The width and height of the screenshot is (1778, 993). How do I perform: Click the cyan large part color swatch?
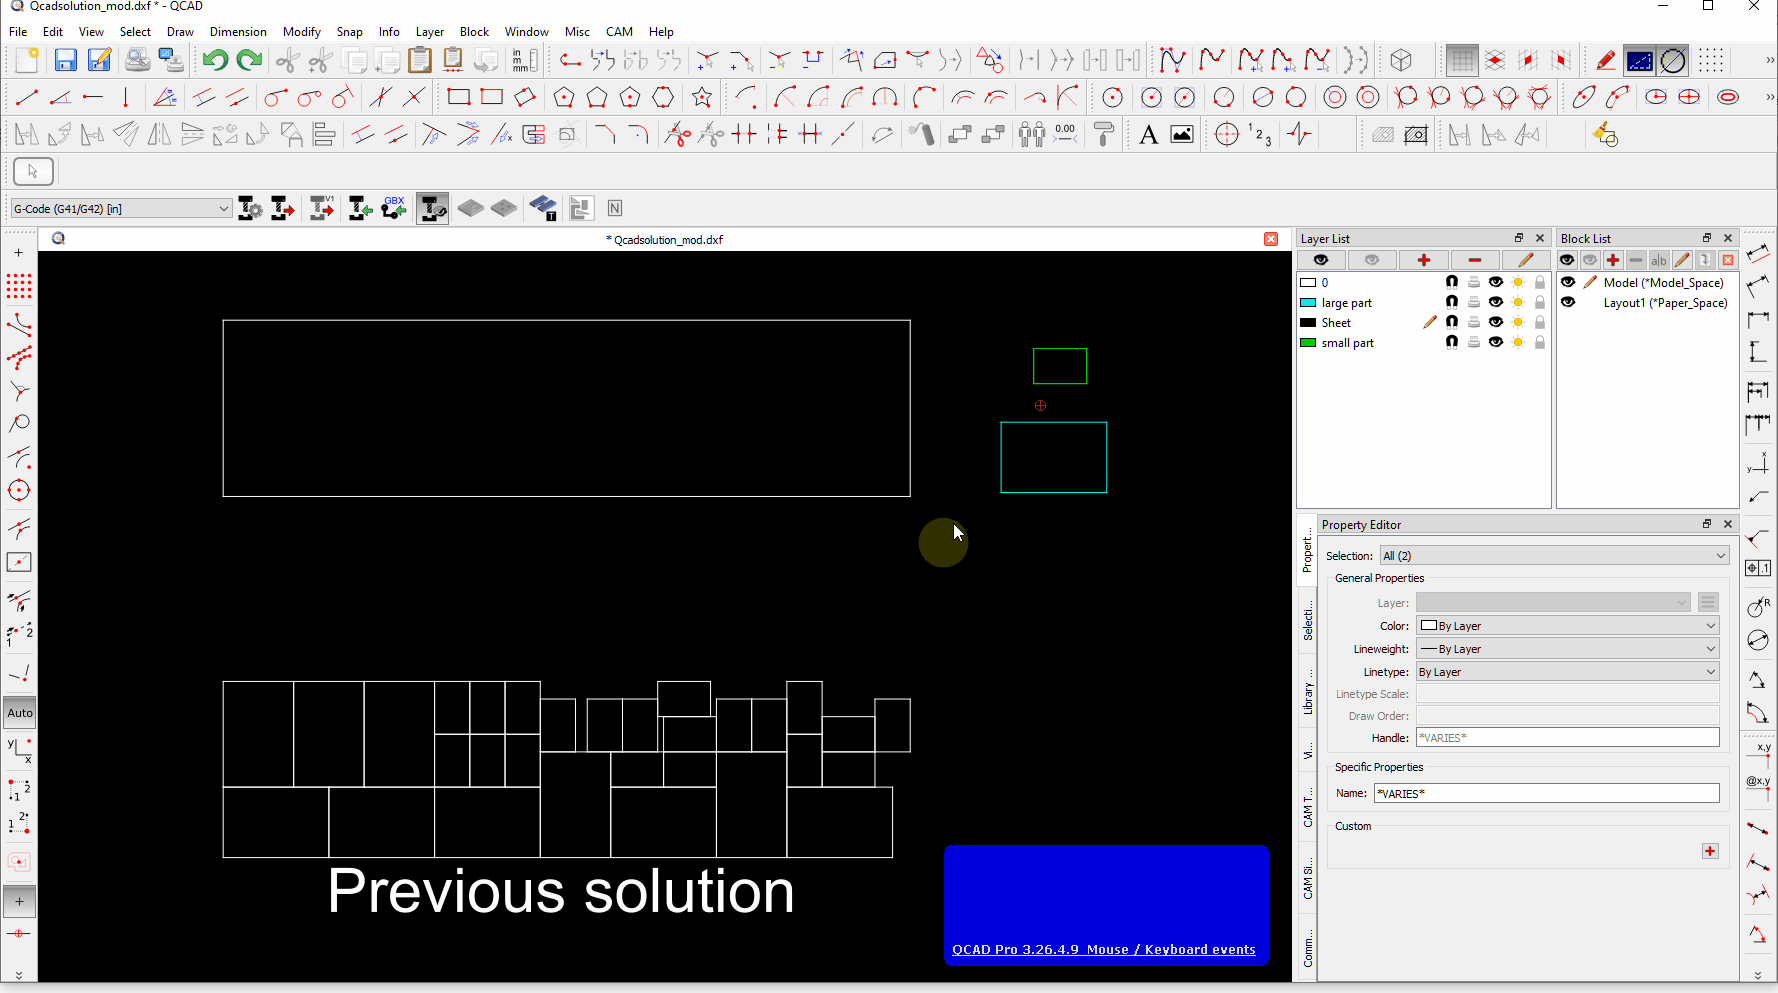(x=1307, y=303)
